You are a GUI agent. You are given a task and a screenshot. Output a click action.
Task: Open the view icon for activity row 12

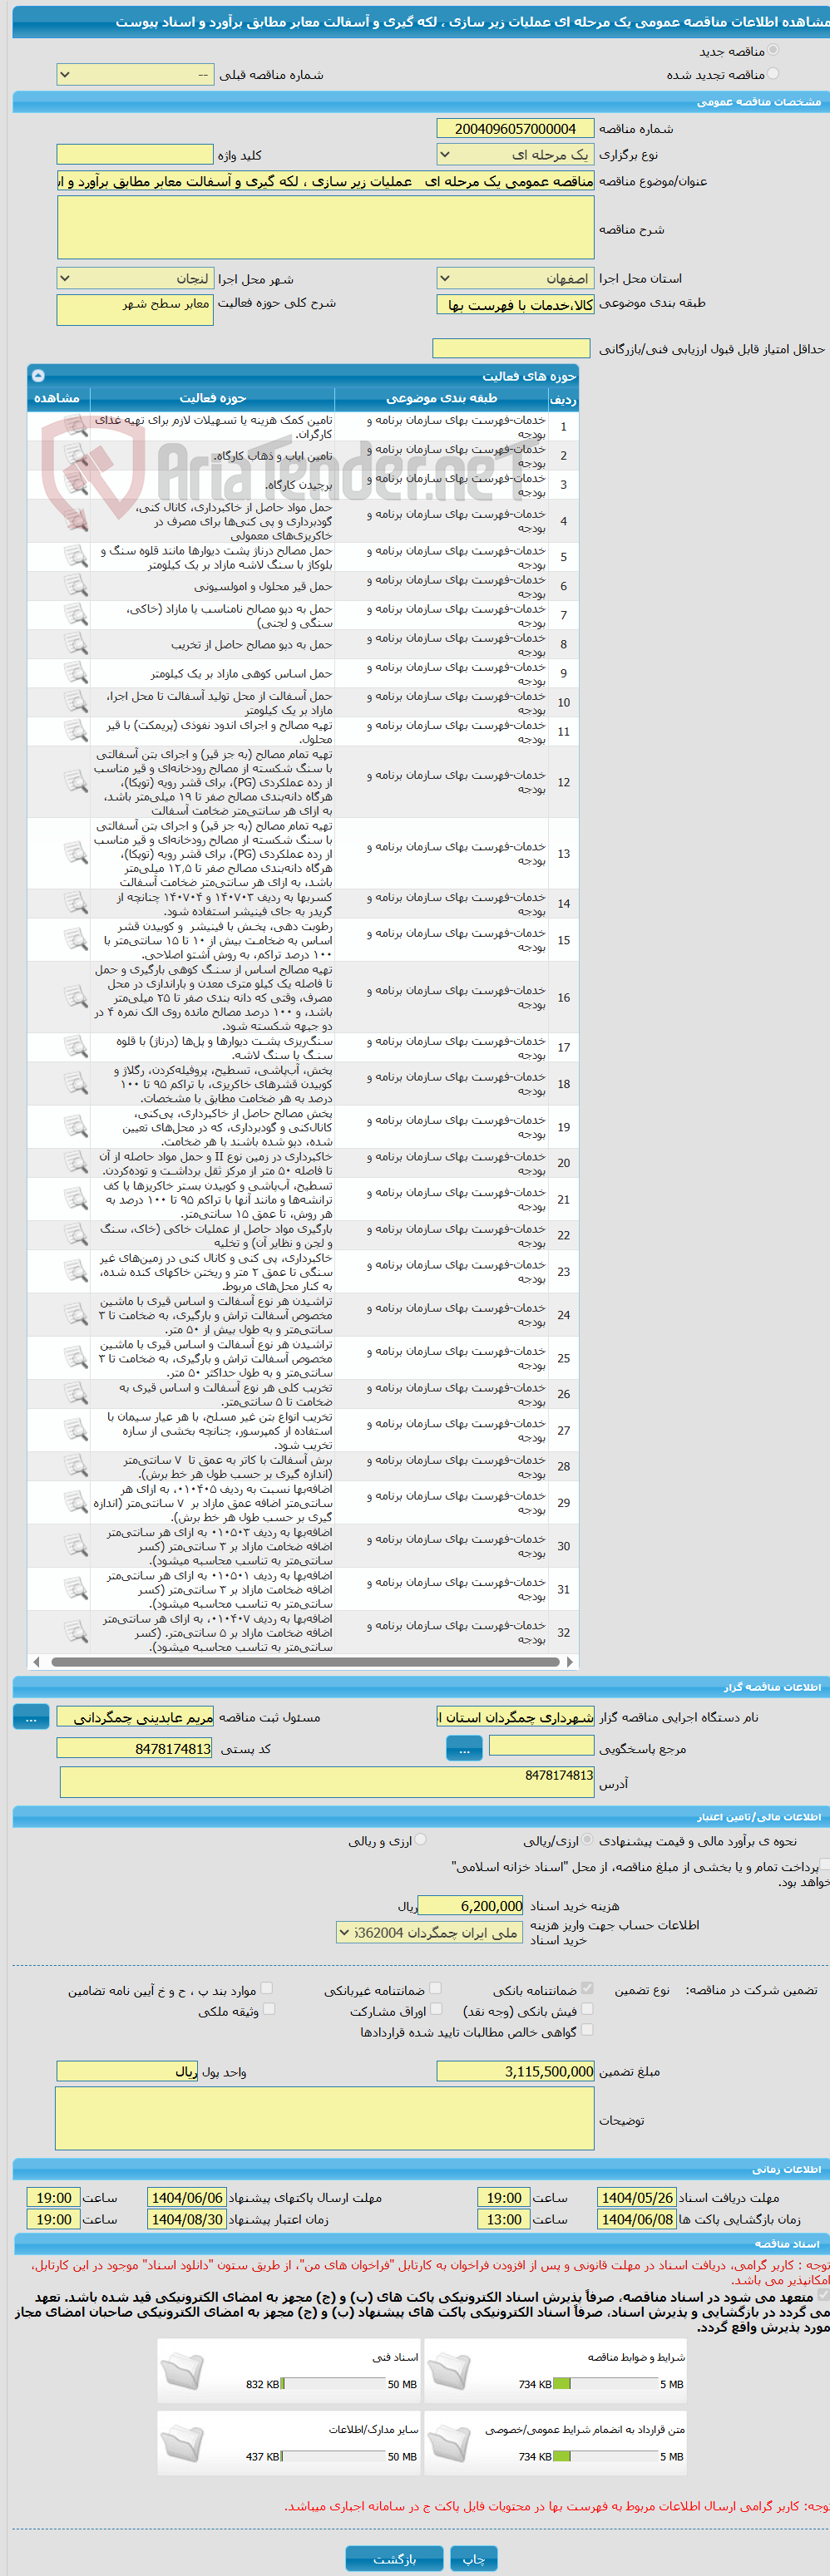(75, 782)
